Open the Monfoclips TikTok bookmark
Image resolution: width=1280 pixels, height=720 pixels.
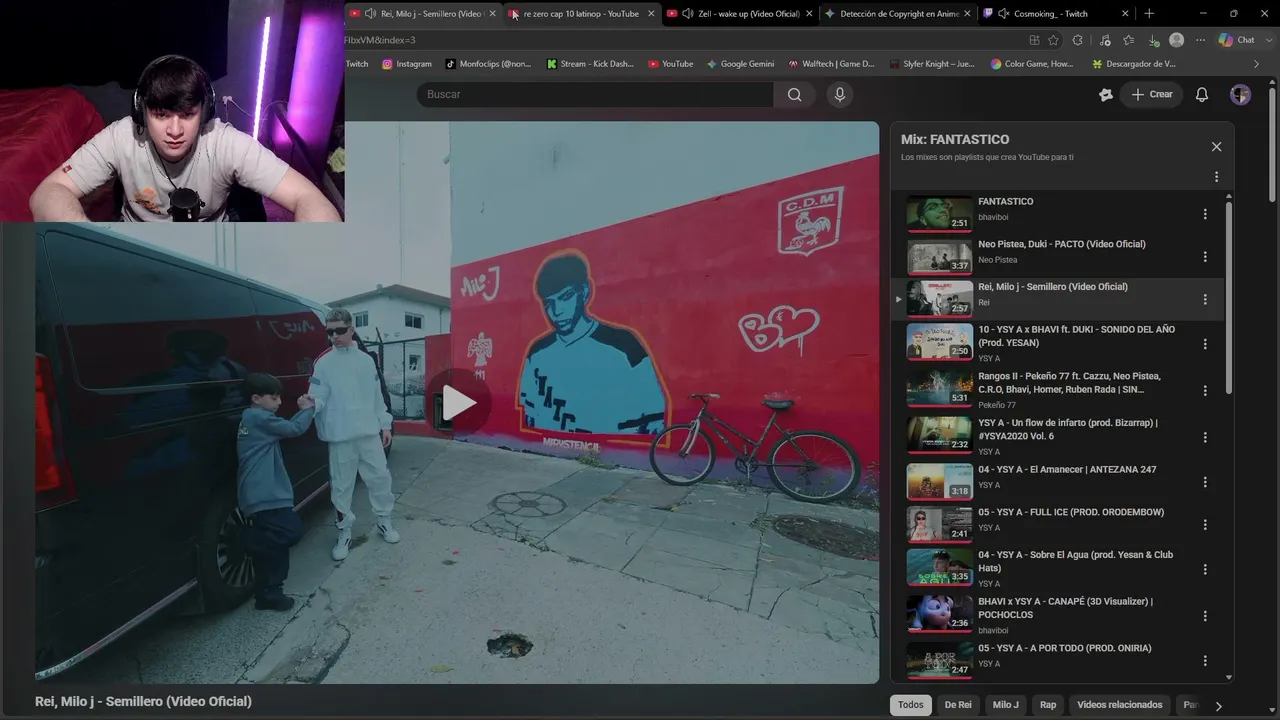[x=489, y=64]
